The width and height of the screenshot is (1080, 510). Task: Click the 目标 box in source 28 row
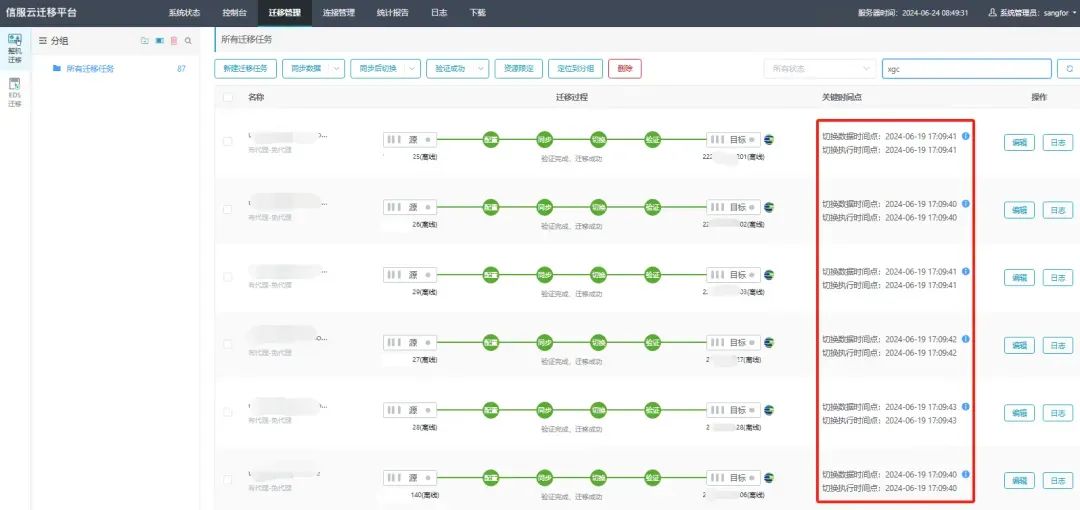click(x=734, y=410)
